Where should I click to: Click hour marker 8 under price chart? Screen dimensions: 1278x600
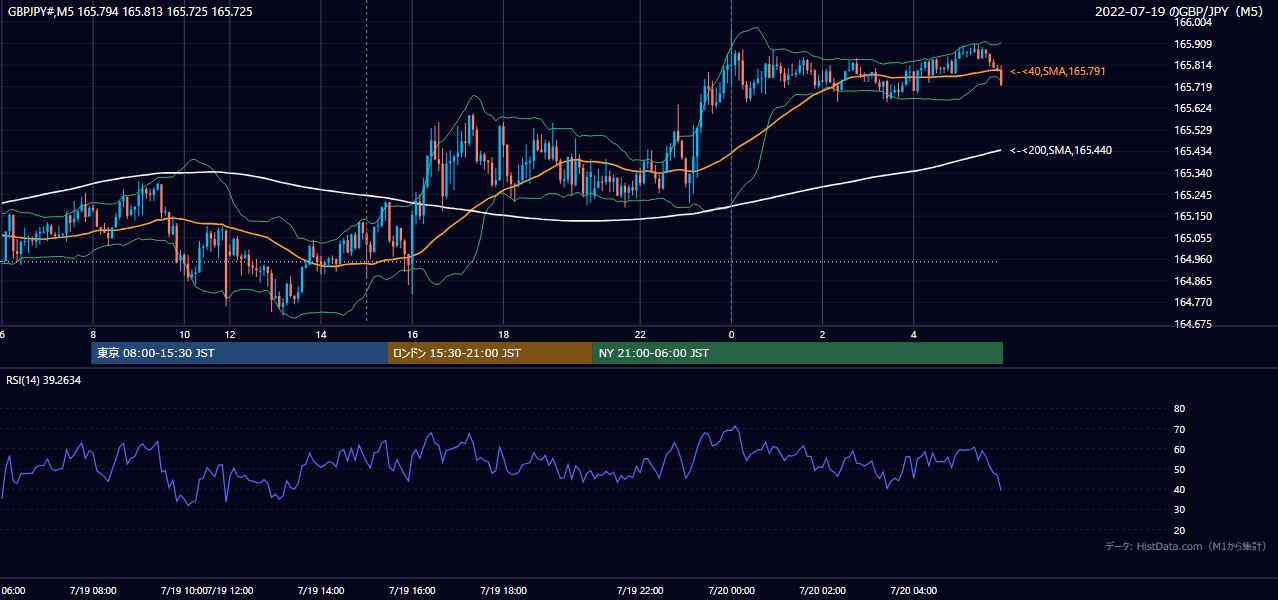(93, 334)
